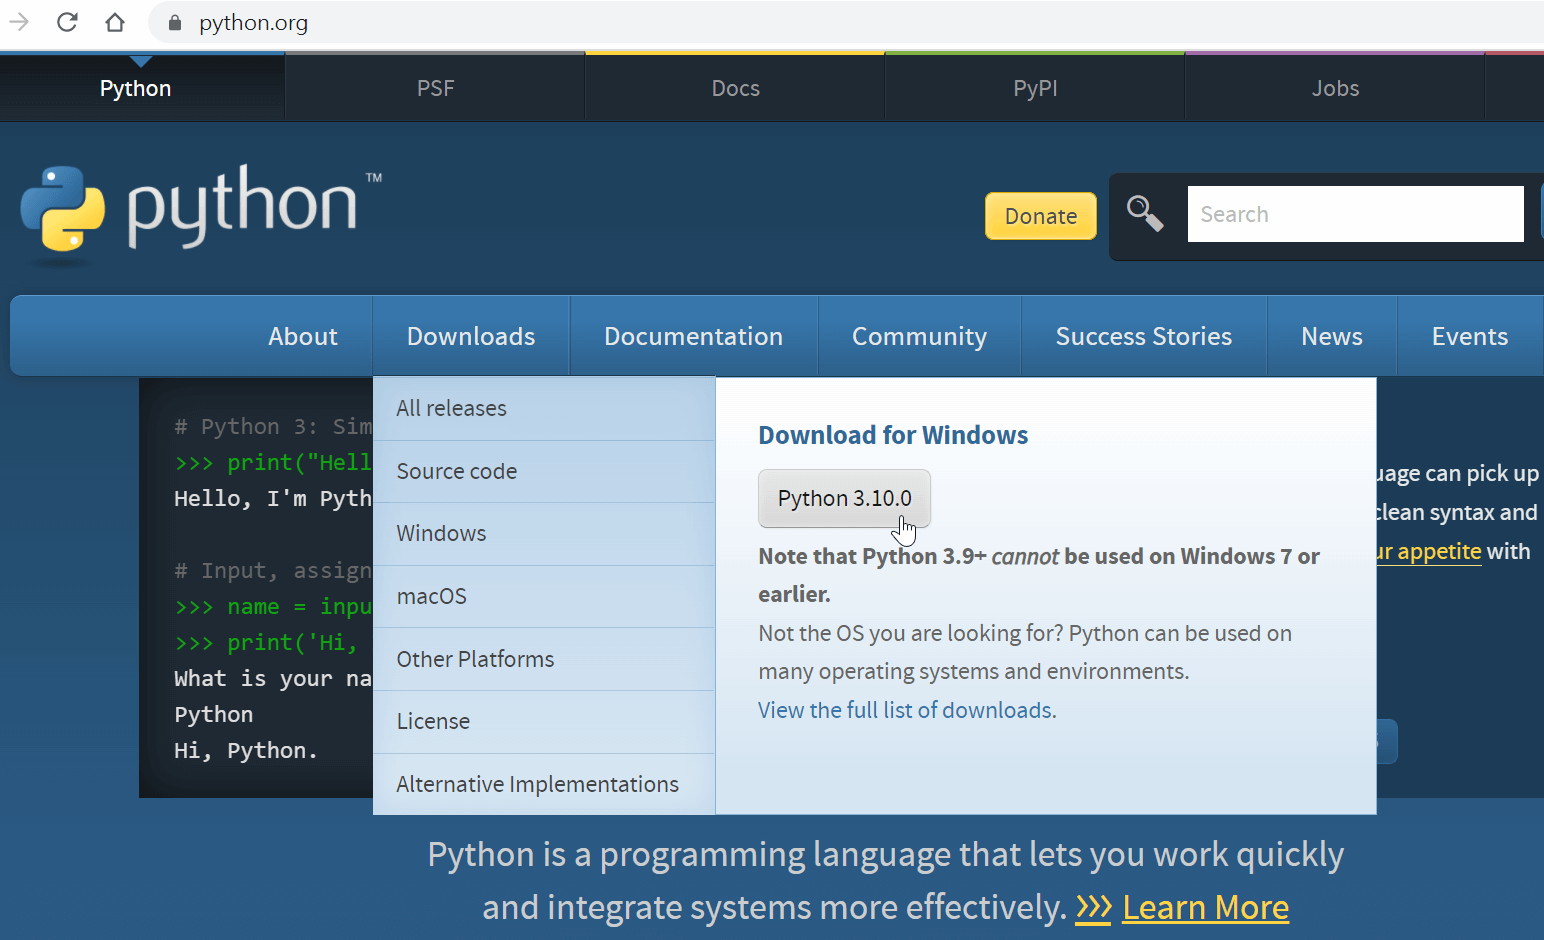Switch to the Docs tab
Viewport: 1544px width, 940px height.
pos(736,88)
